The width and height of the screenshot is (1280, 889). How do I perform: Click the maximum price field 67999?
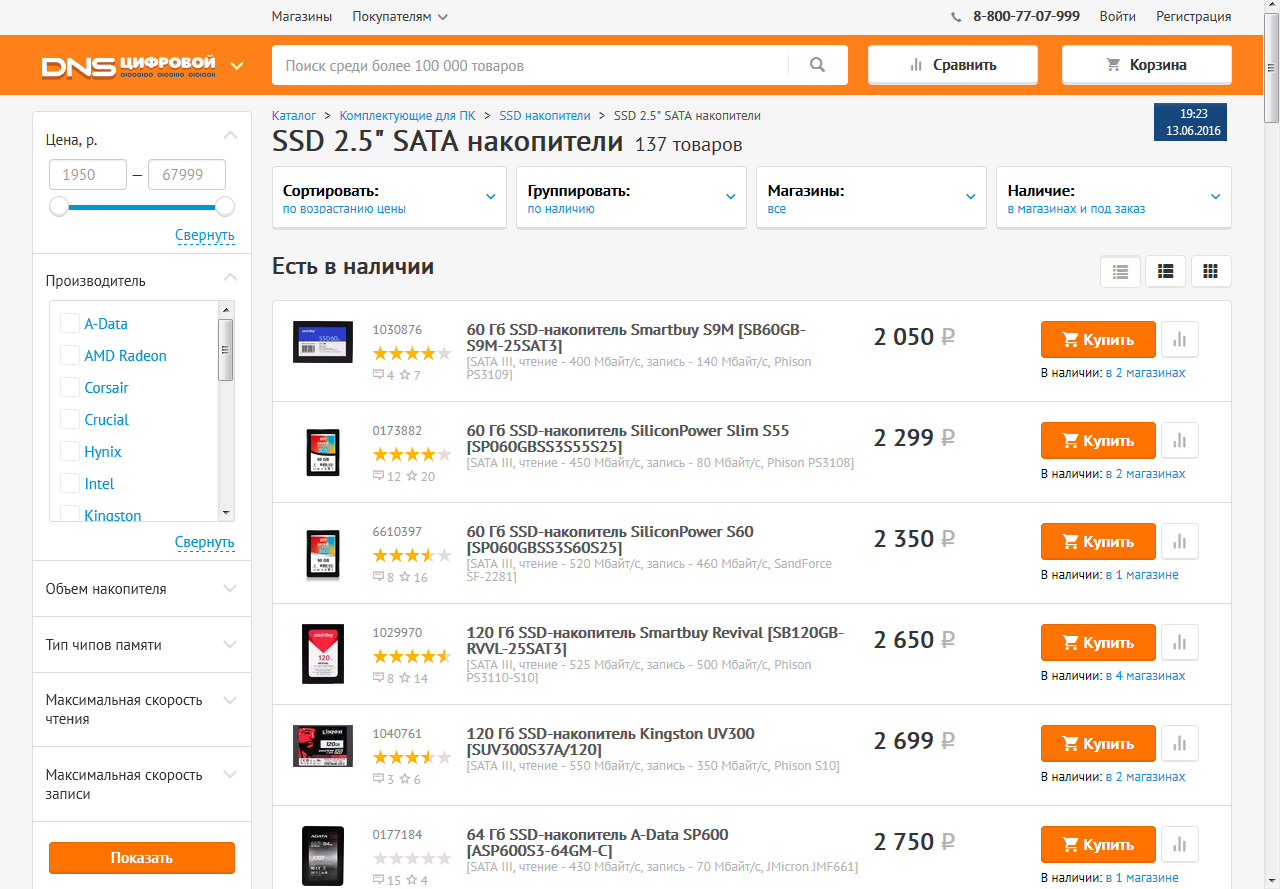tap(186, 175)
